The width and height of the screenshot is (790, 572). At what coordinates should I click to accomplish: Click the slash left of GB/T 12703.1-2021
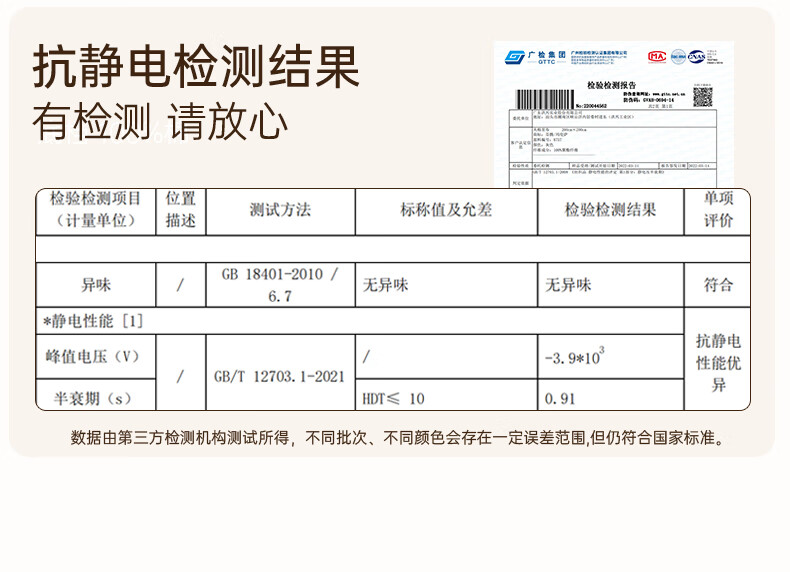[180, 376]
